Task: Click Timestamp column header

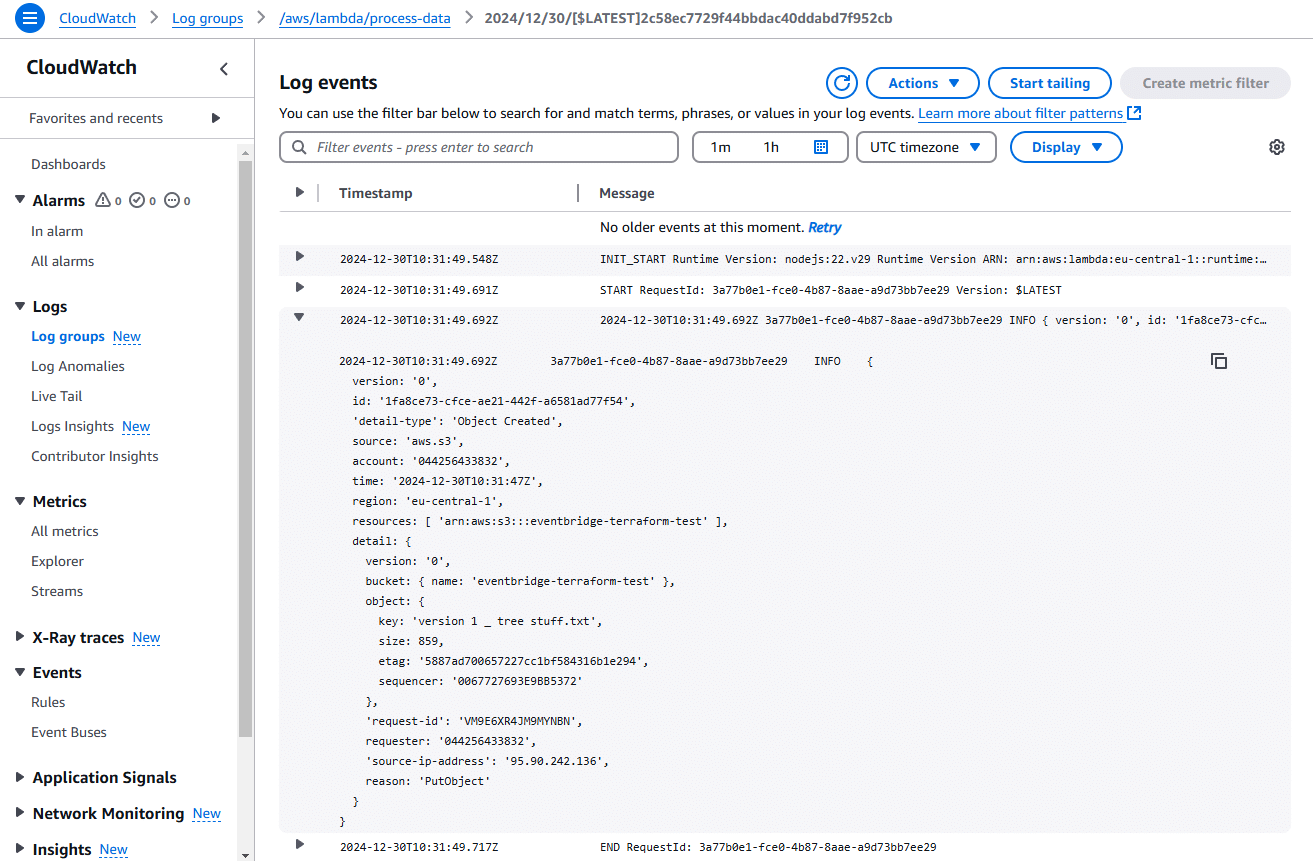Action: pos(375,193)
